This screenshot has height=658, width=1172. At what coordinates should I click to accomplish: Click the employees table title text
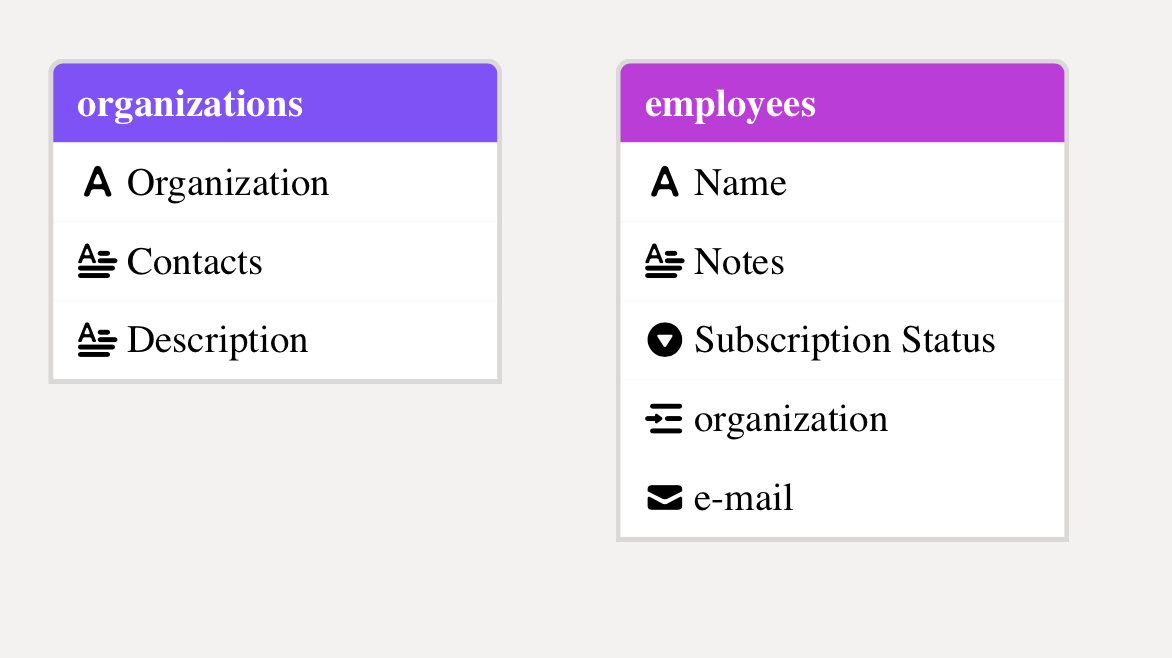[730, 104]
